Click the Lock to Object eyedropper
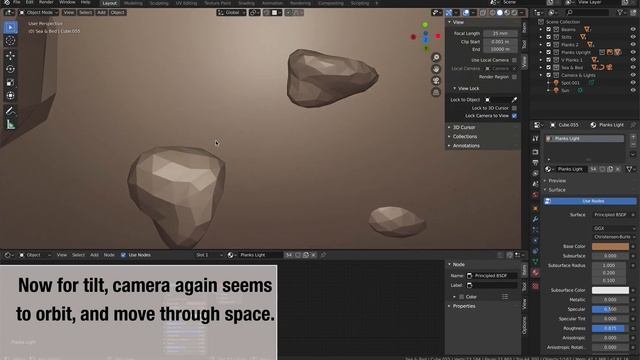This screenshot has width=640, height=360. (514, 100)
